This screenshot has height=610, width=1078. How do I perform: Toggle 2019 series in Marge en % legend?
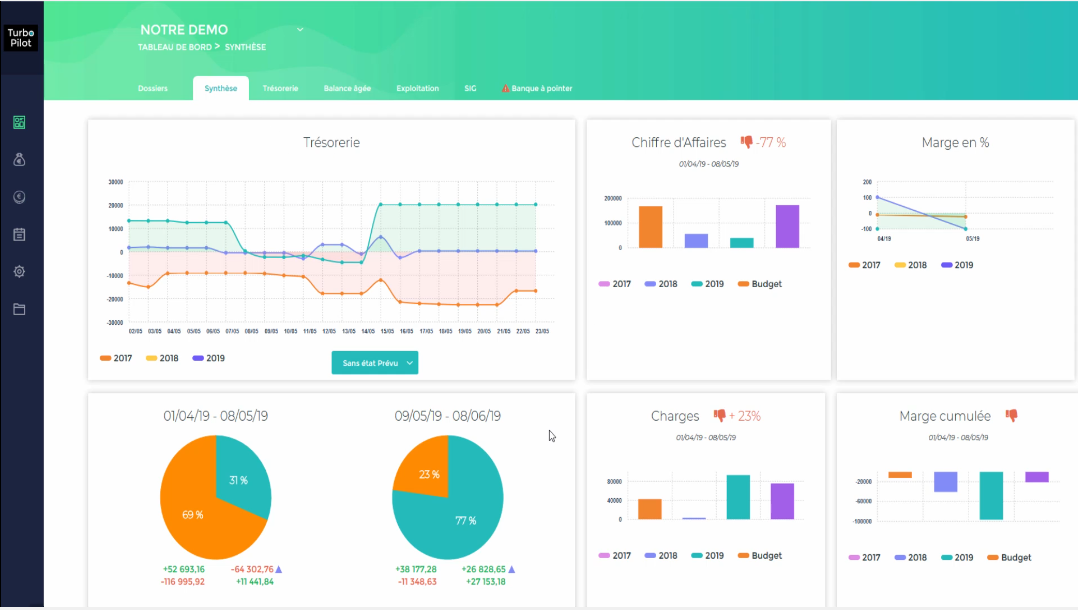(x=958, y=265)
